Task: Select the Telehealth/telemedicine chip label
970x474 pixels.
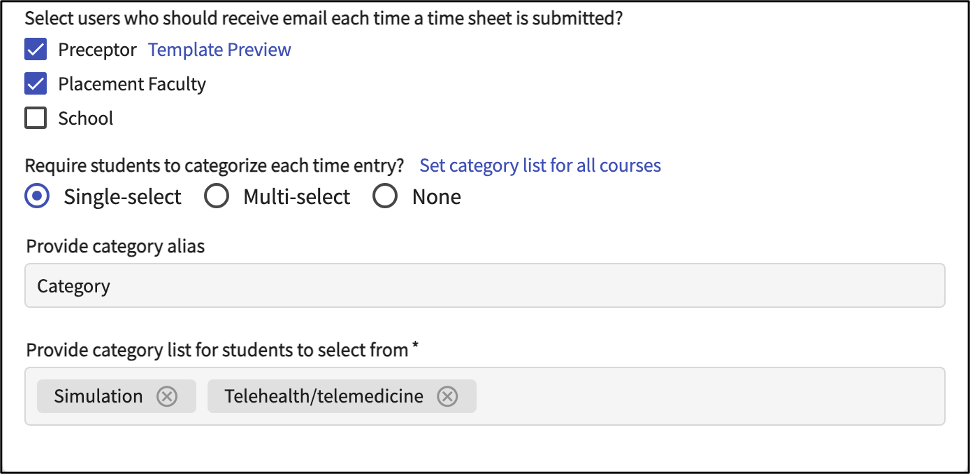Action: tap(323, 397)
